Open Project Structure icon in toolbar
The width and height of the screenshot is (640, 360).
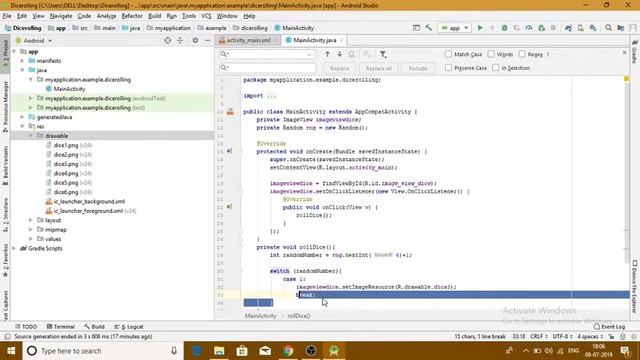(x=620, y=28)
